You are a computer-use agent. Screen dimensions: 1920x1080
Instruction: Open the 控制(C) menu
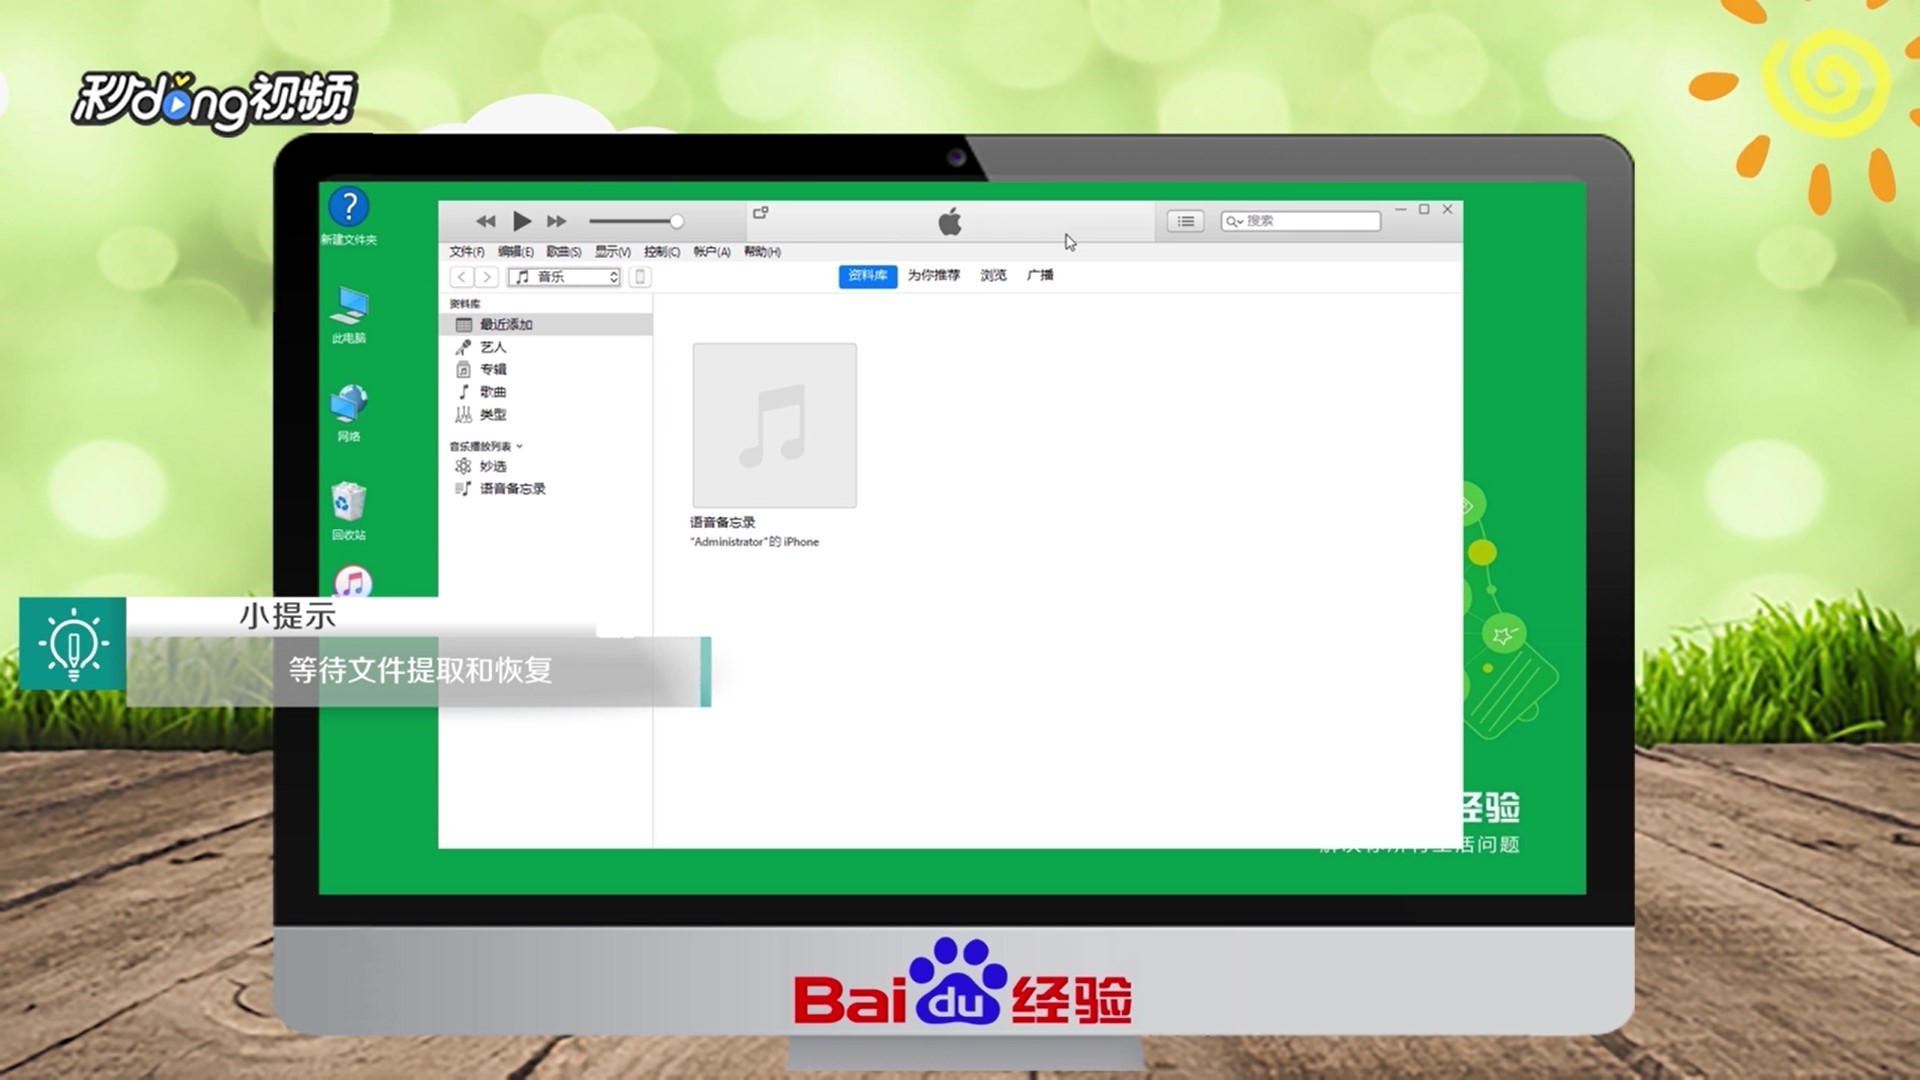point(661,252)
